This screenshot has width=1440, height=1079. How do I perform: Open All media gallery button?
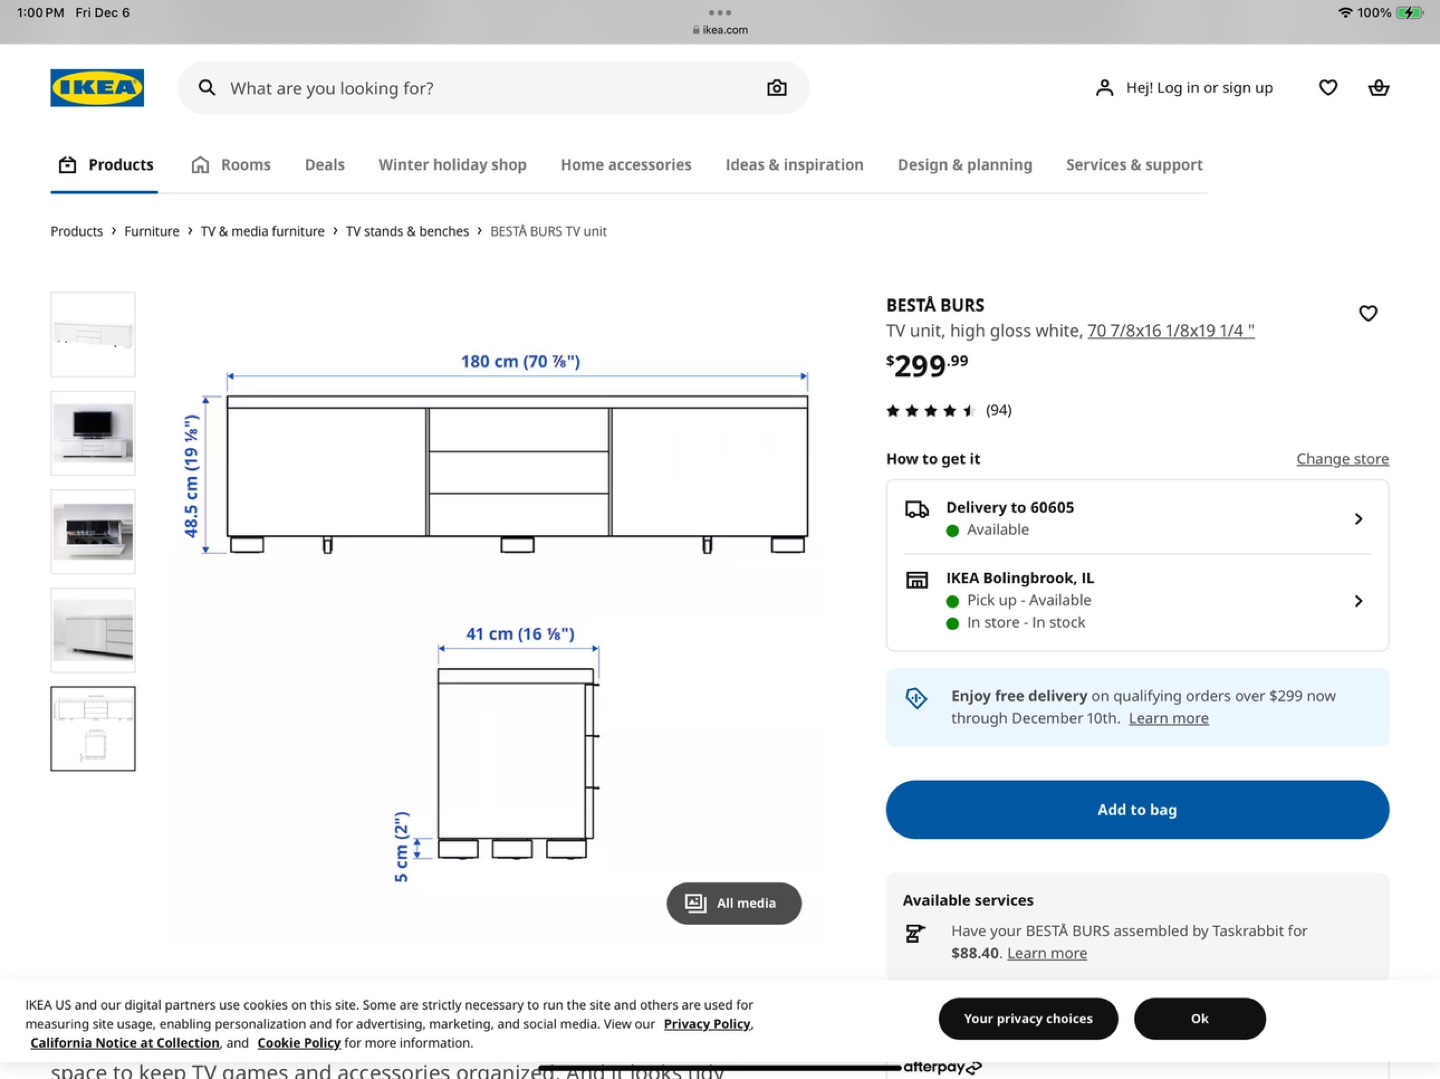(x=734, y=903)
